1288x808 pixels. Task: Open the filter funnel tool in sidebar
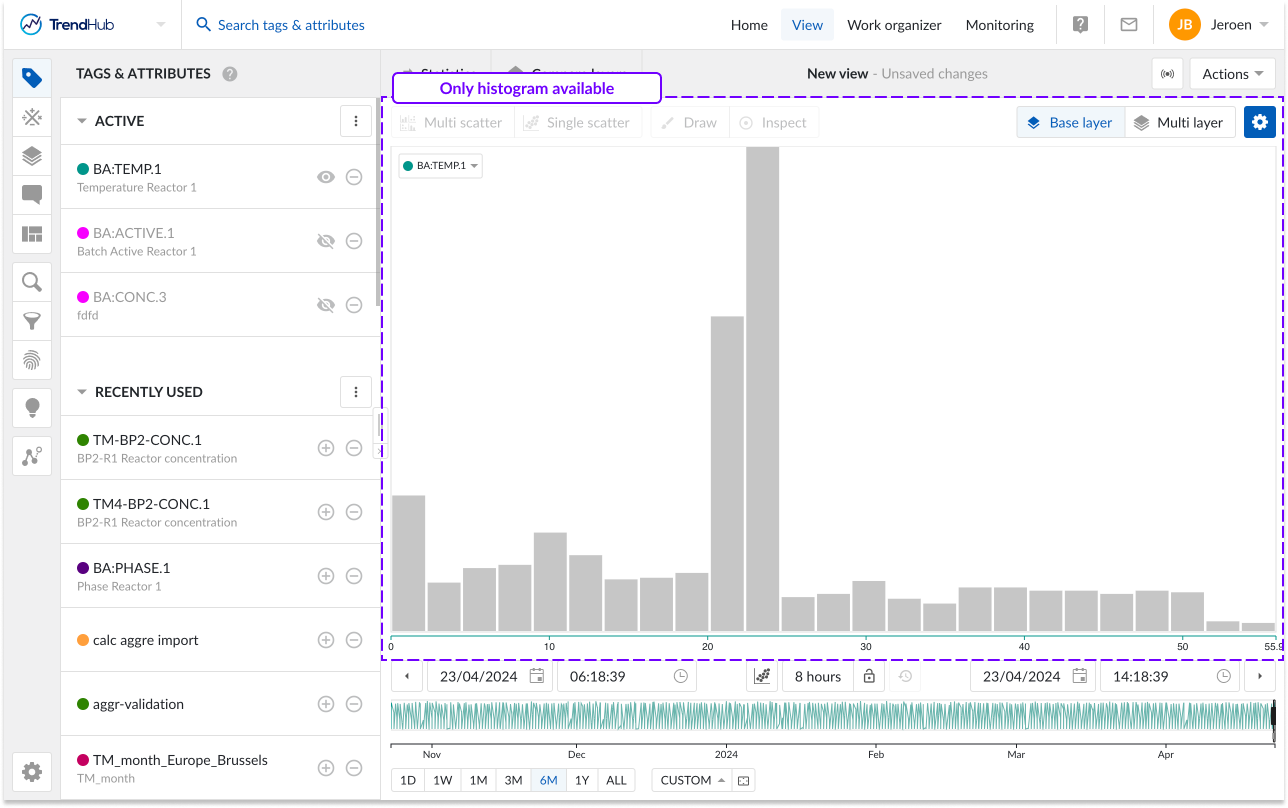click(32, 320)
